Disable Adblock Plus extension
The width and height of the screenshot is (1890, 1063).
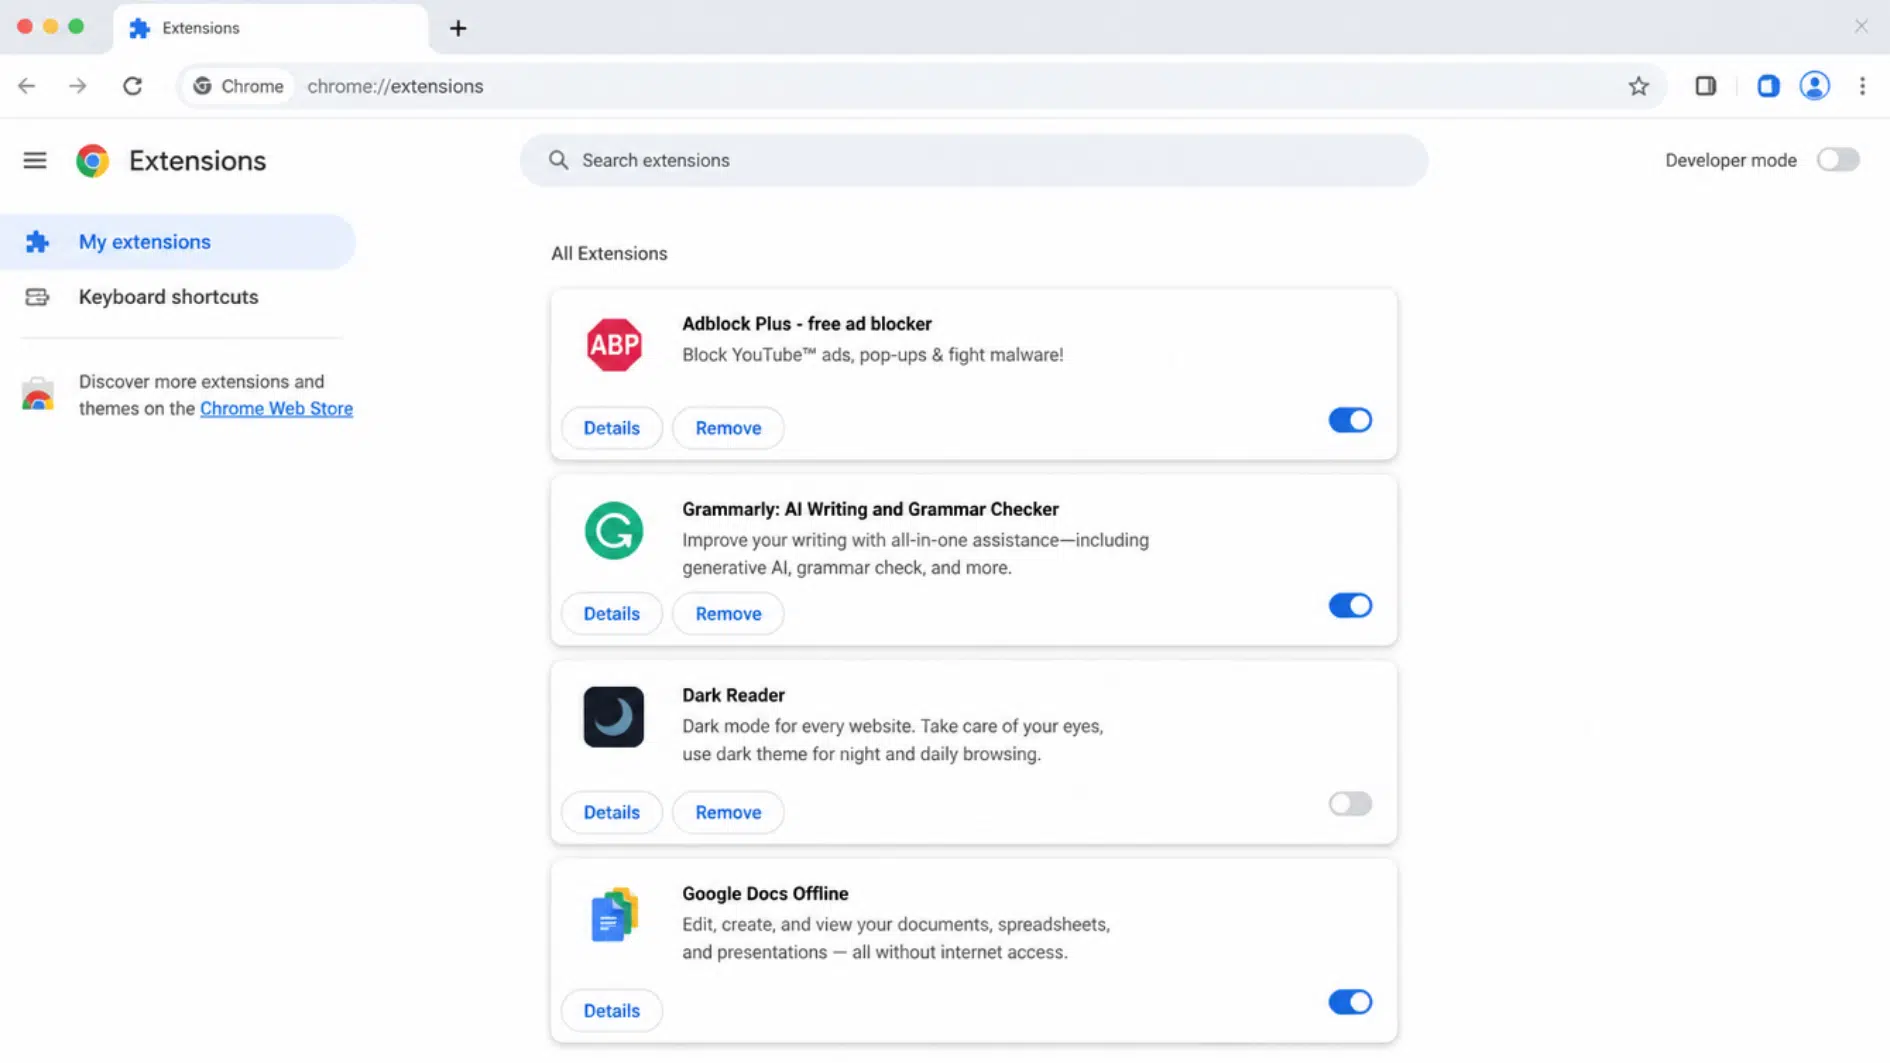1350,420
